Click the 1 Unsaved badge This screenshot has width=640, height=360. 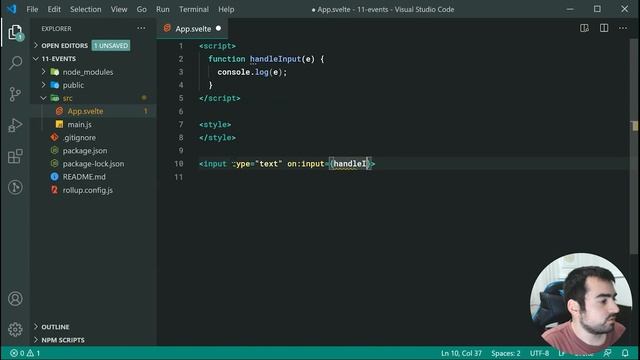[111, 45]
